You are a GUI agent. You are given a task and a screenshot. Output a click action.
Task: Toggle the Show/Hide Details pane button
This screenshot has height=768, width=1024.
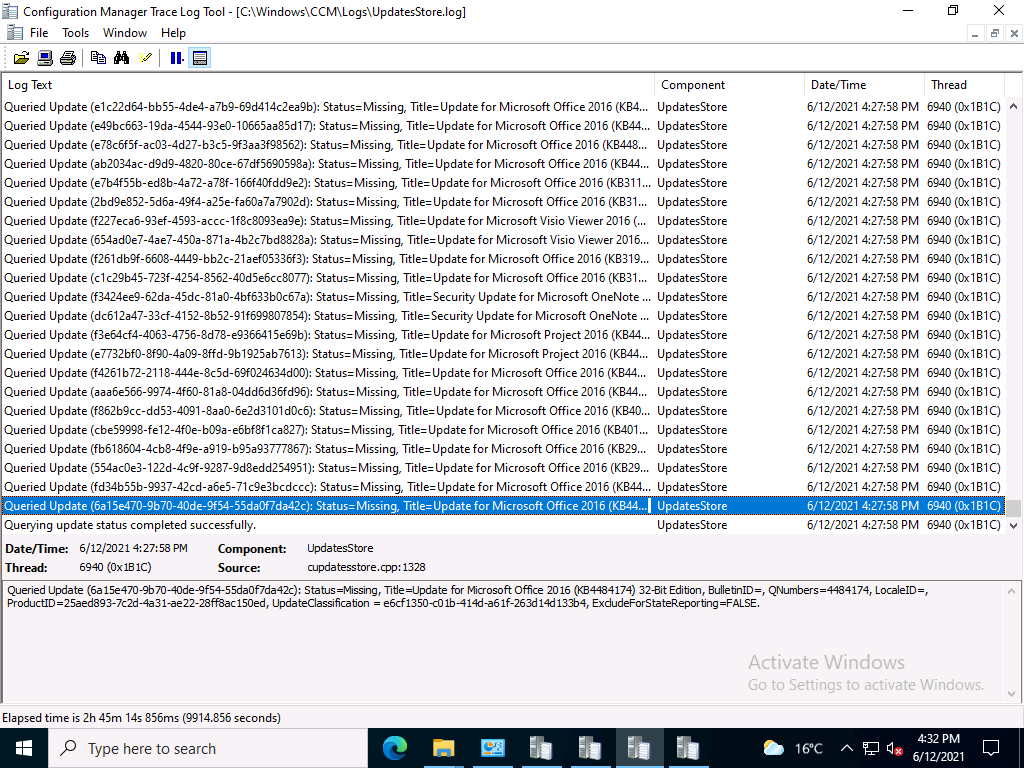pos(200,58)
